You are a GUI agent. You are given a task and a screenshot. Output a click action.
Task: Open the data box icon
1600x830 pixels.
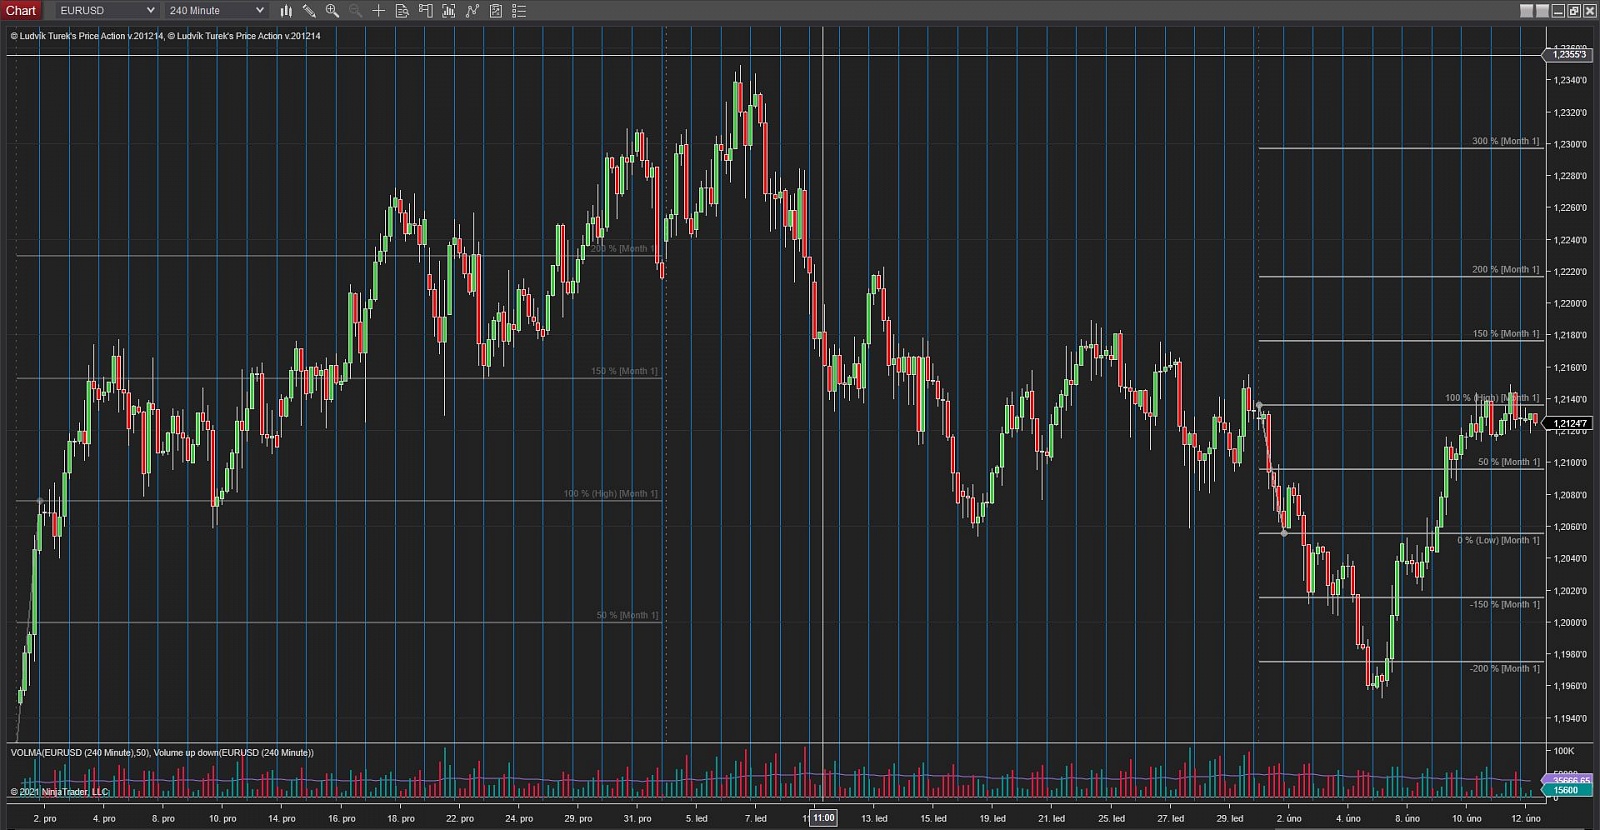click(x=402, y=11)
